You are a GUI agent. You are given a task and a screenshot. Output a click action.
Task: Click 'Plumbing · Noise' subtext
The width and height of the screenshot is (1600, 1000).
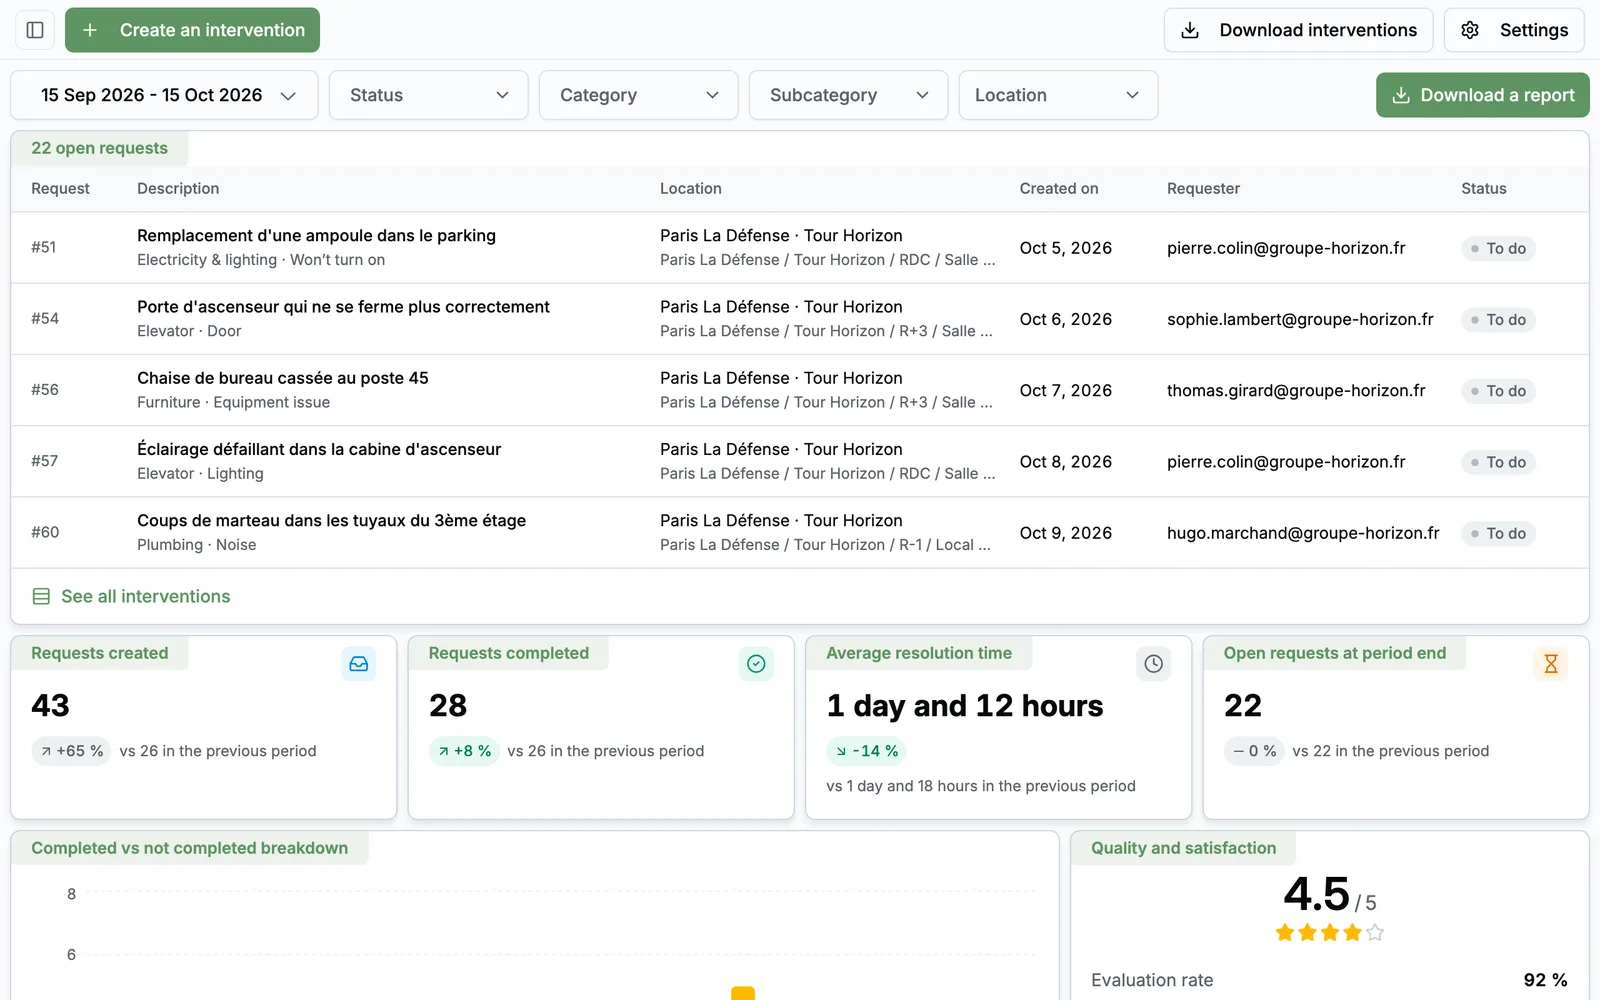pyautogui.click(x=196, y=545)
